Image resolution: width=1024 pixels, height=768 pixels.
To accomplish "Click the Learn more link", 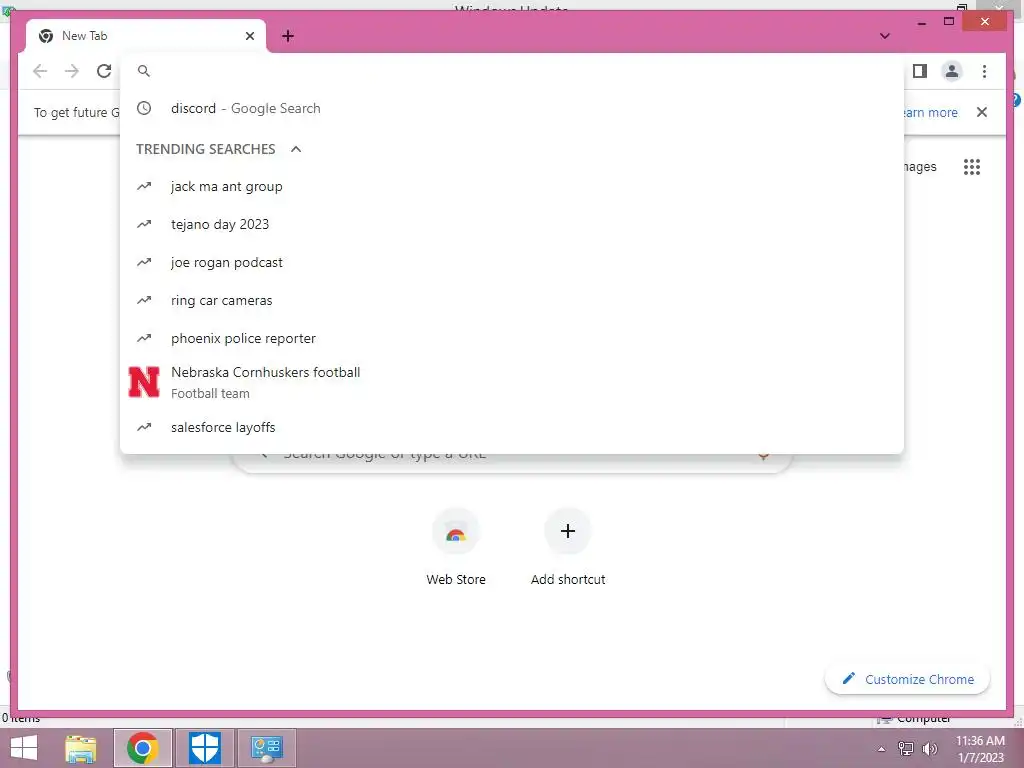I will (930, 112).
